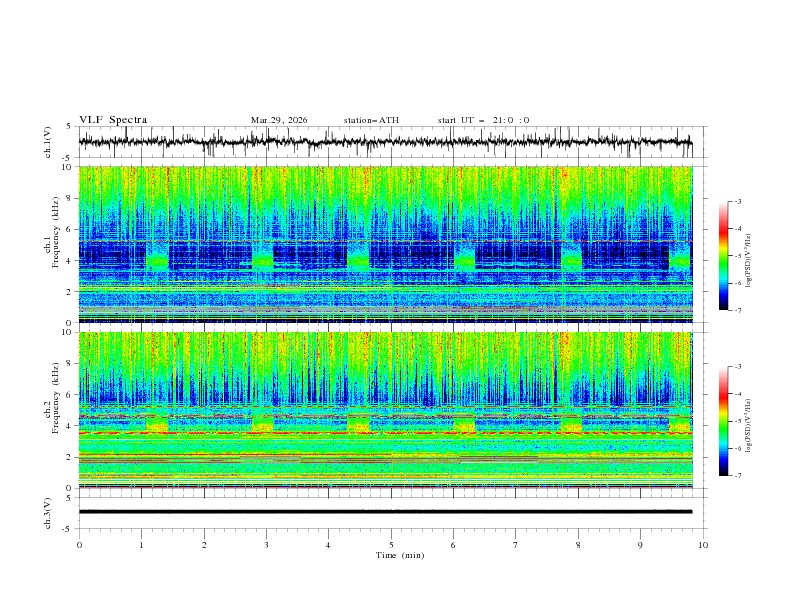This screenshot has width=792, height=612.
Task: Click the "ch.1(V)" waveform axis label
Action: coord(48,142)
